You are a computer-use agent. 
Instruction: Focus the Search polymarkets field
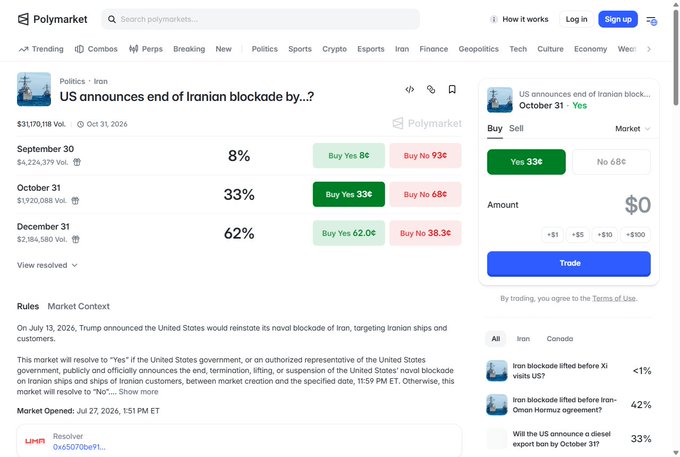260,19
